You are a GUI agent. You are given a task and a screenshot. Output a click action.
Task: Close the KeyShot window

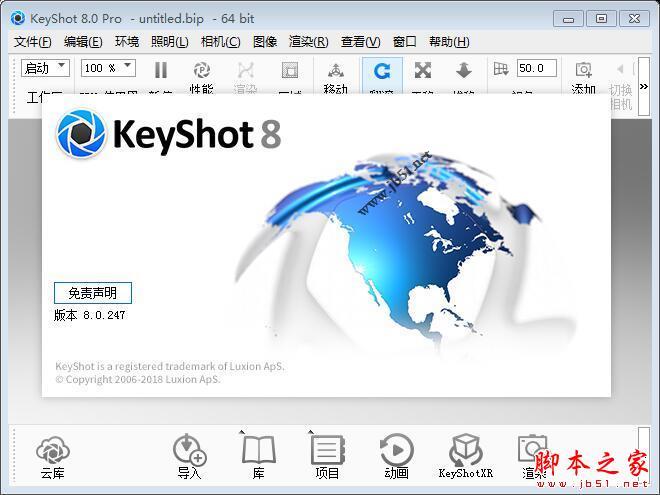tap(634, 19)
